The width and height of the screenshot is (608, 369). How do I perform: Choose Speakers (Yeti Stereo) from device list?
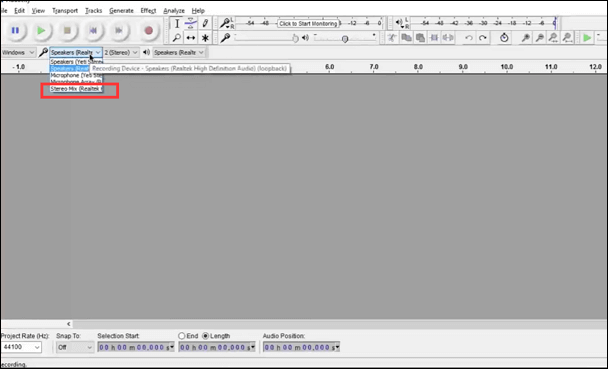pyautogui.click(x=76, y=62)
